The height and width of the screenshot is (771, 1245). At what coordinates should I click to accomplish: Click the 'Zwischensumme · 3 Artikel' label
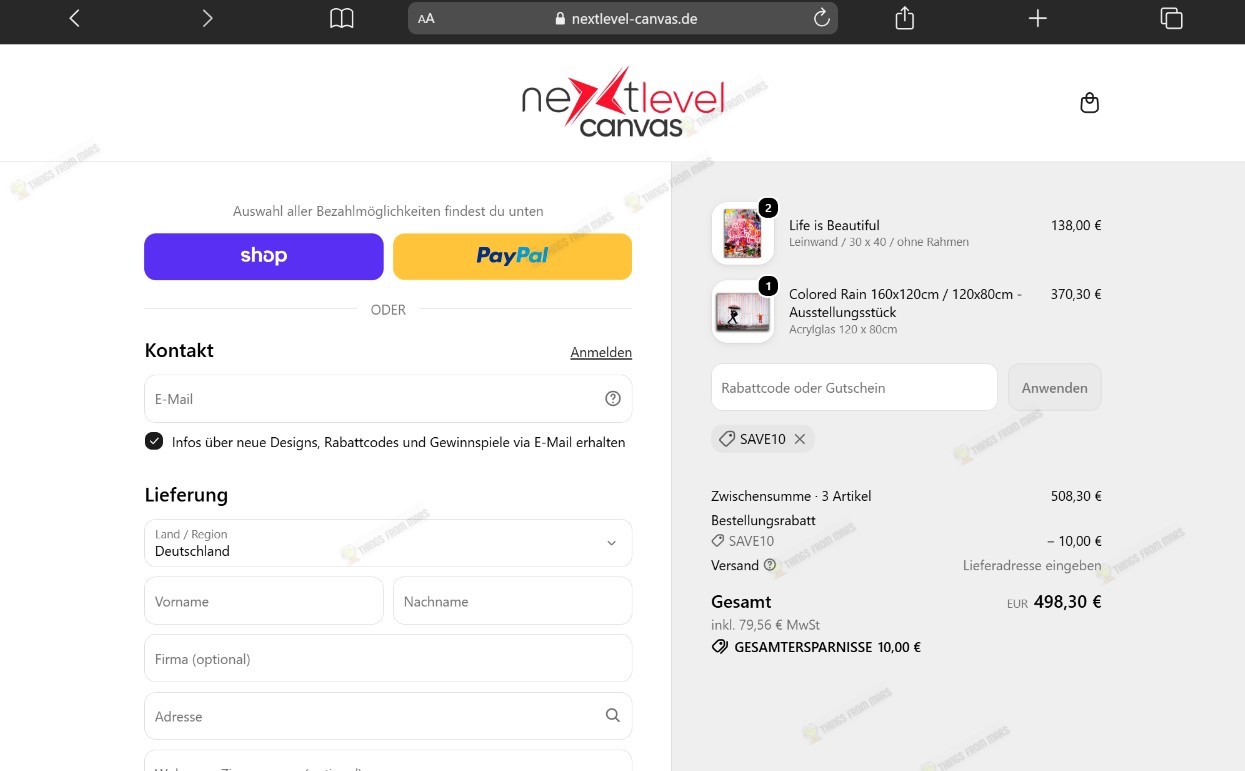[x=791, y=496]
